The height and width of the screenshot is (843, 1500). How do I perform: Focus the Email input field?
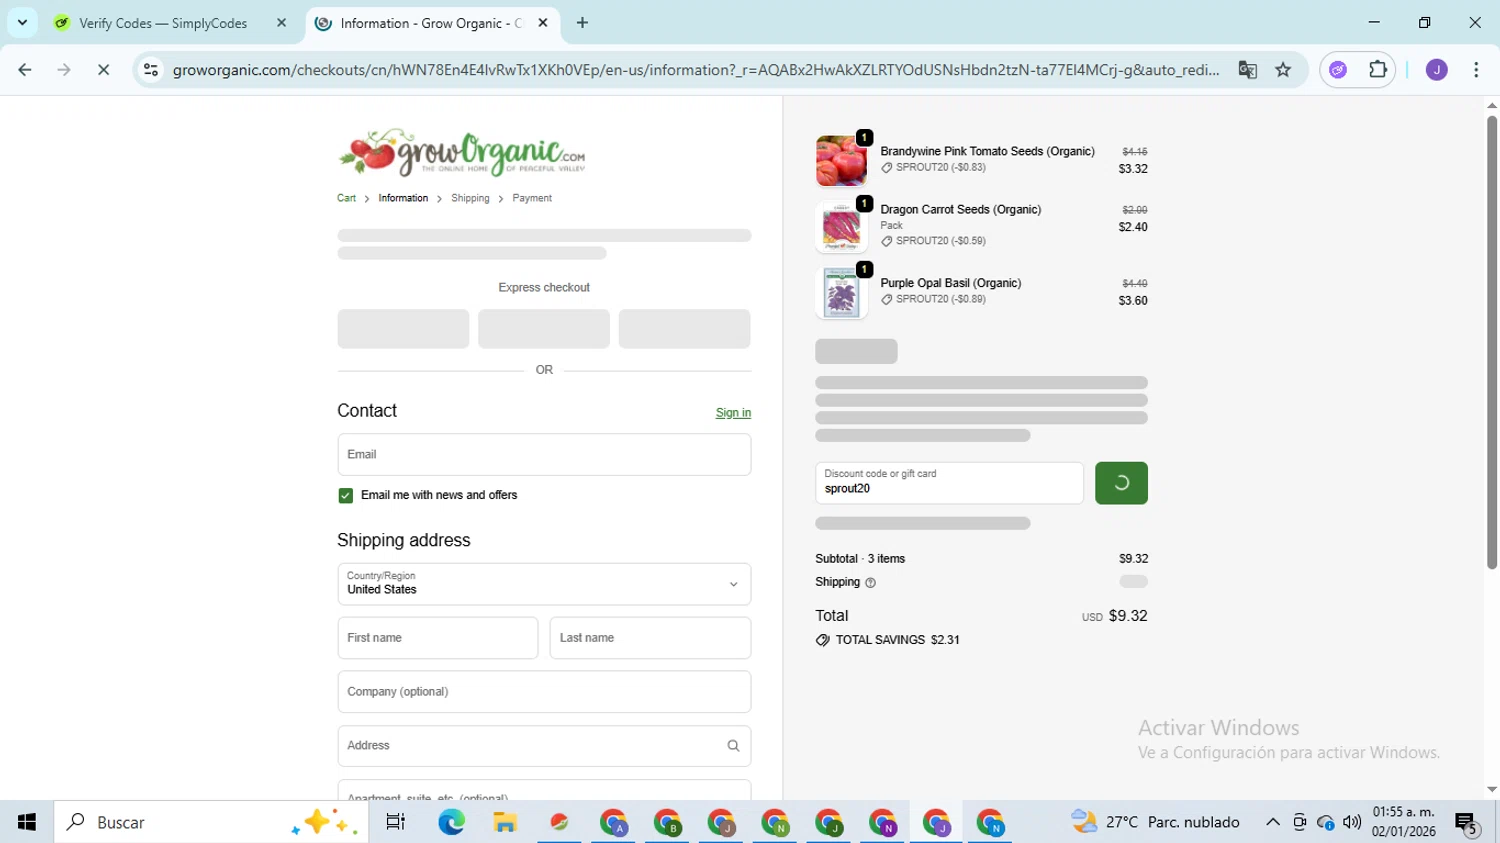[x=544, y=455]
